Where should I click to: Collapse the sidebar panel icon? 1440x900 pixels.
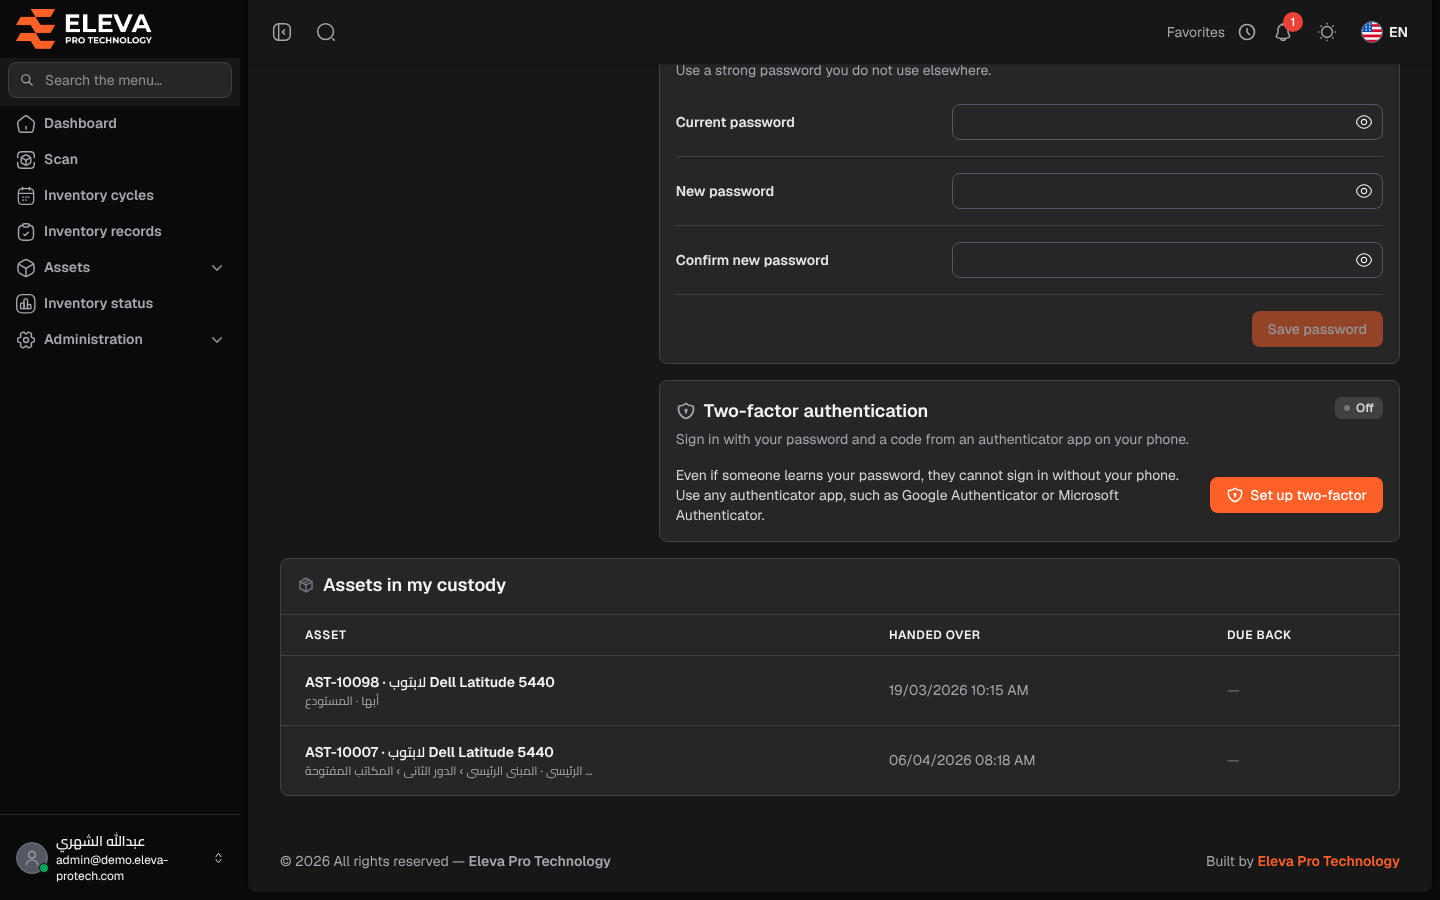click(x=282, y=32)
